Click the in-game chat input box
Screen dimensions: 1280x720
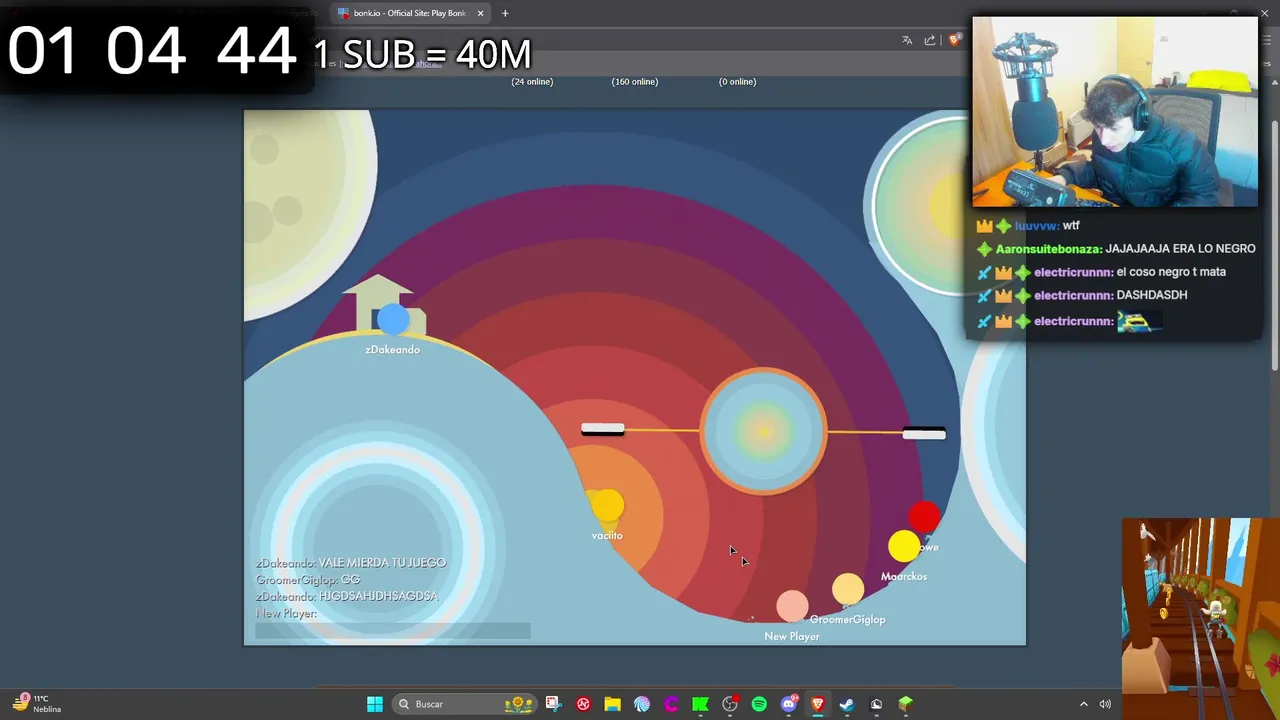point(392,631)
